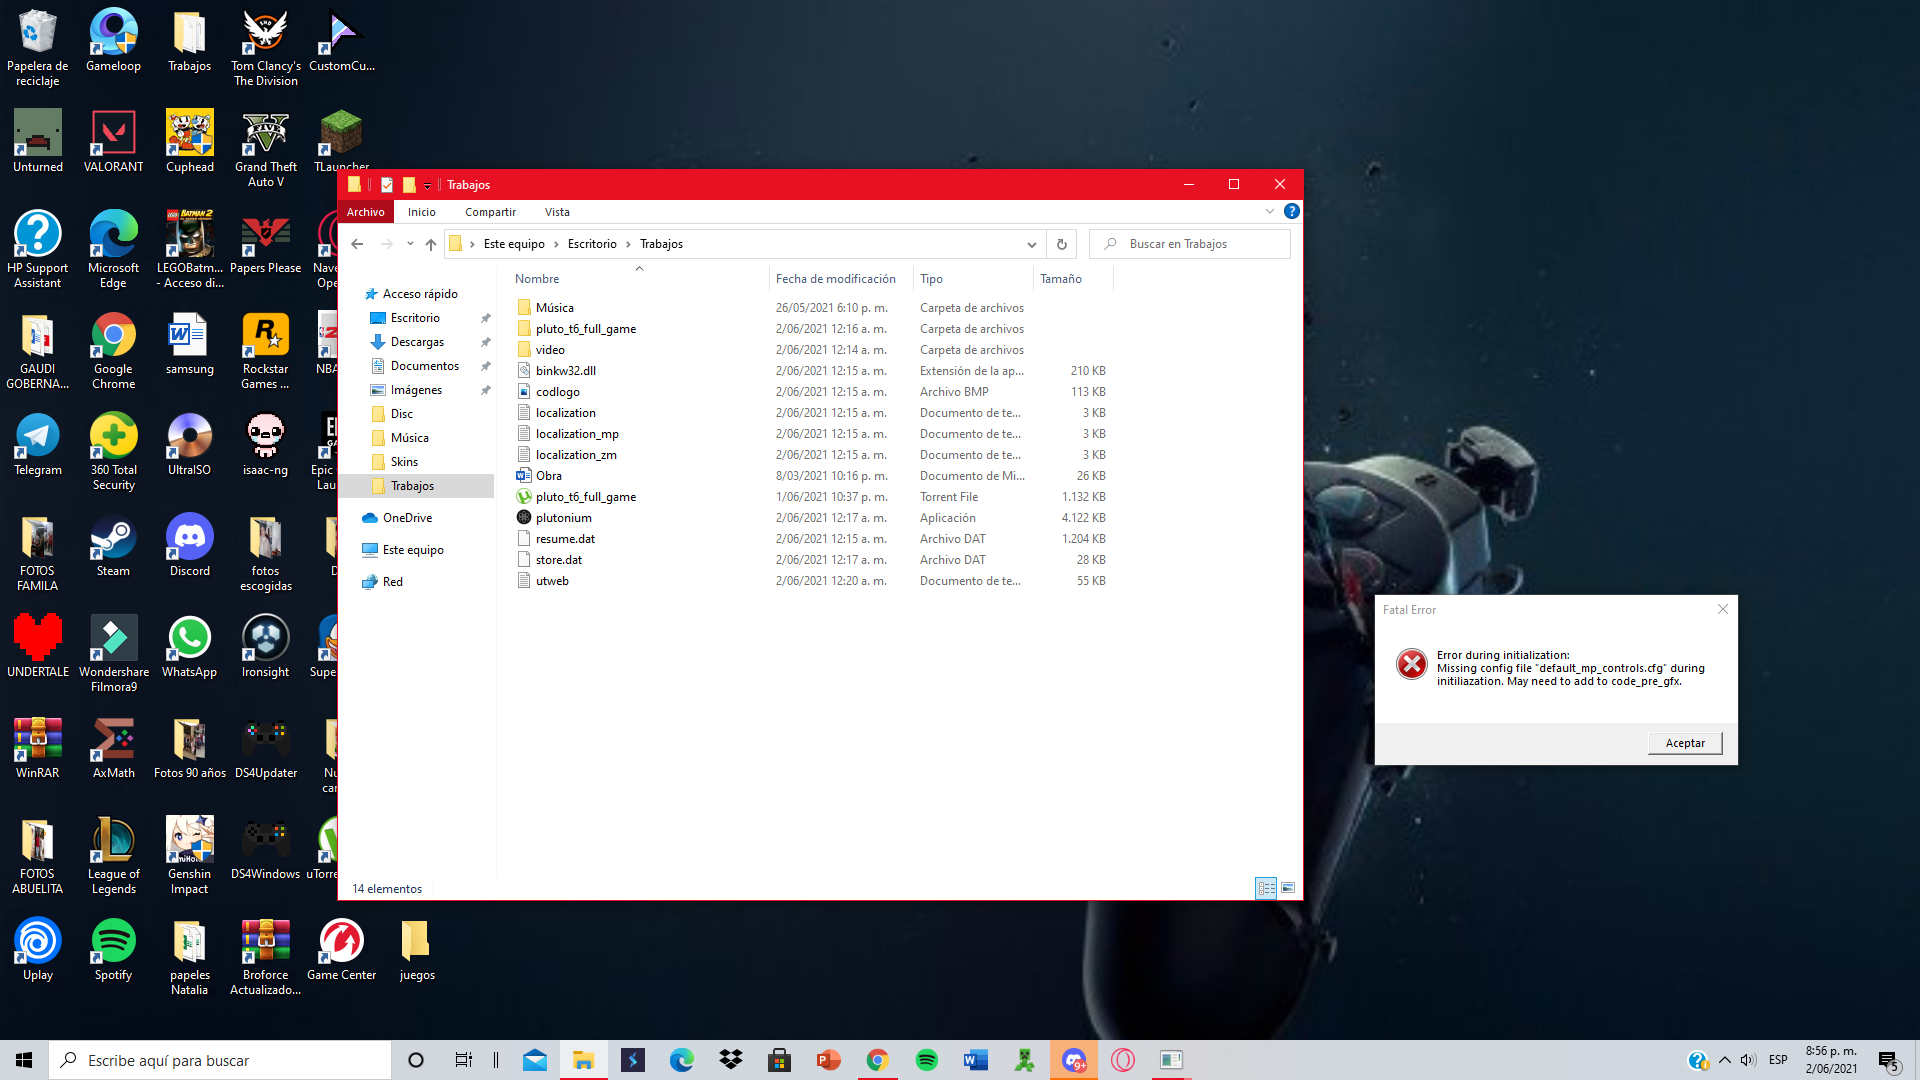Open quick access toolbar customize dropdown
The width and height of the screenshot is (1920, 1080).
tap(427, 185)
